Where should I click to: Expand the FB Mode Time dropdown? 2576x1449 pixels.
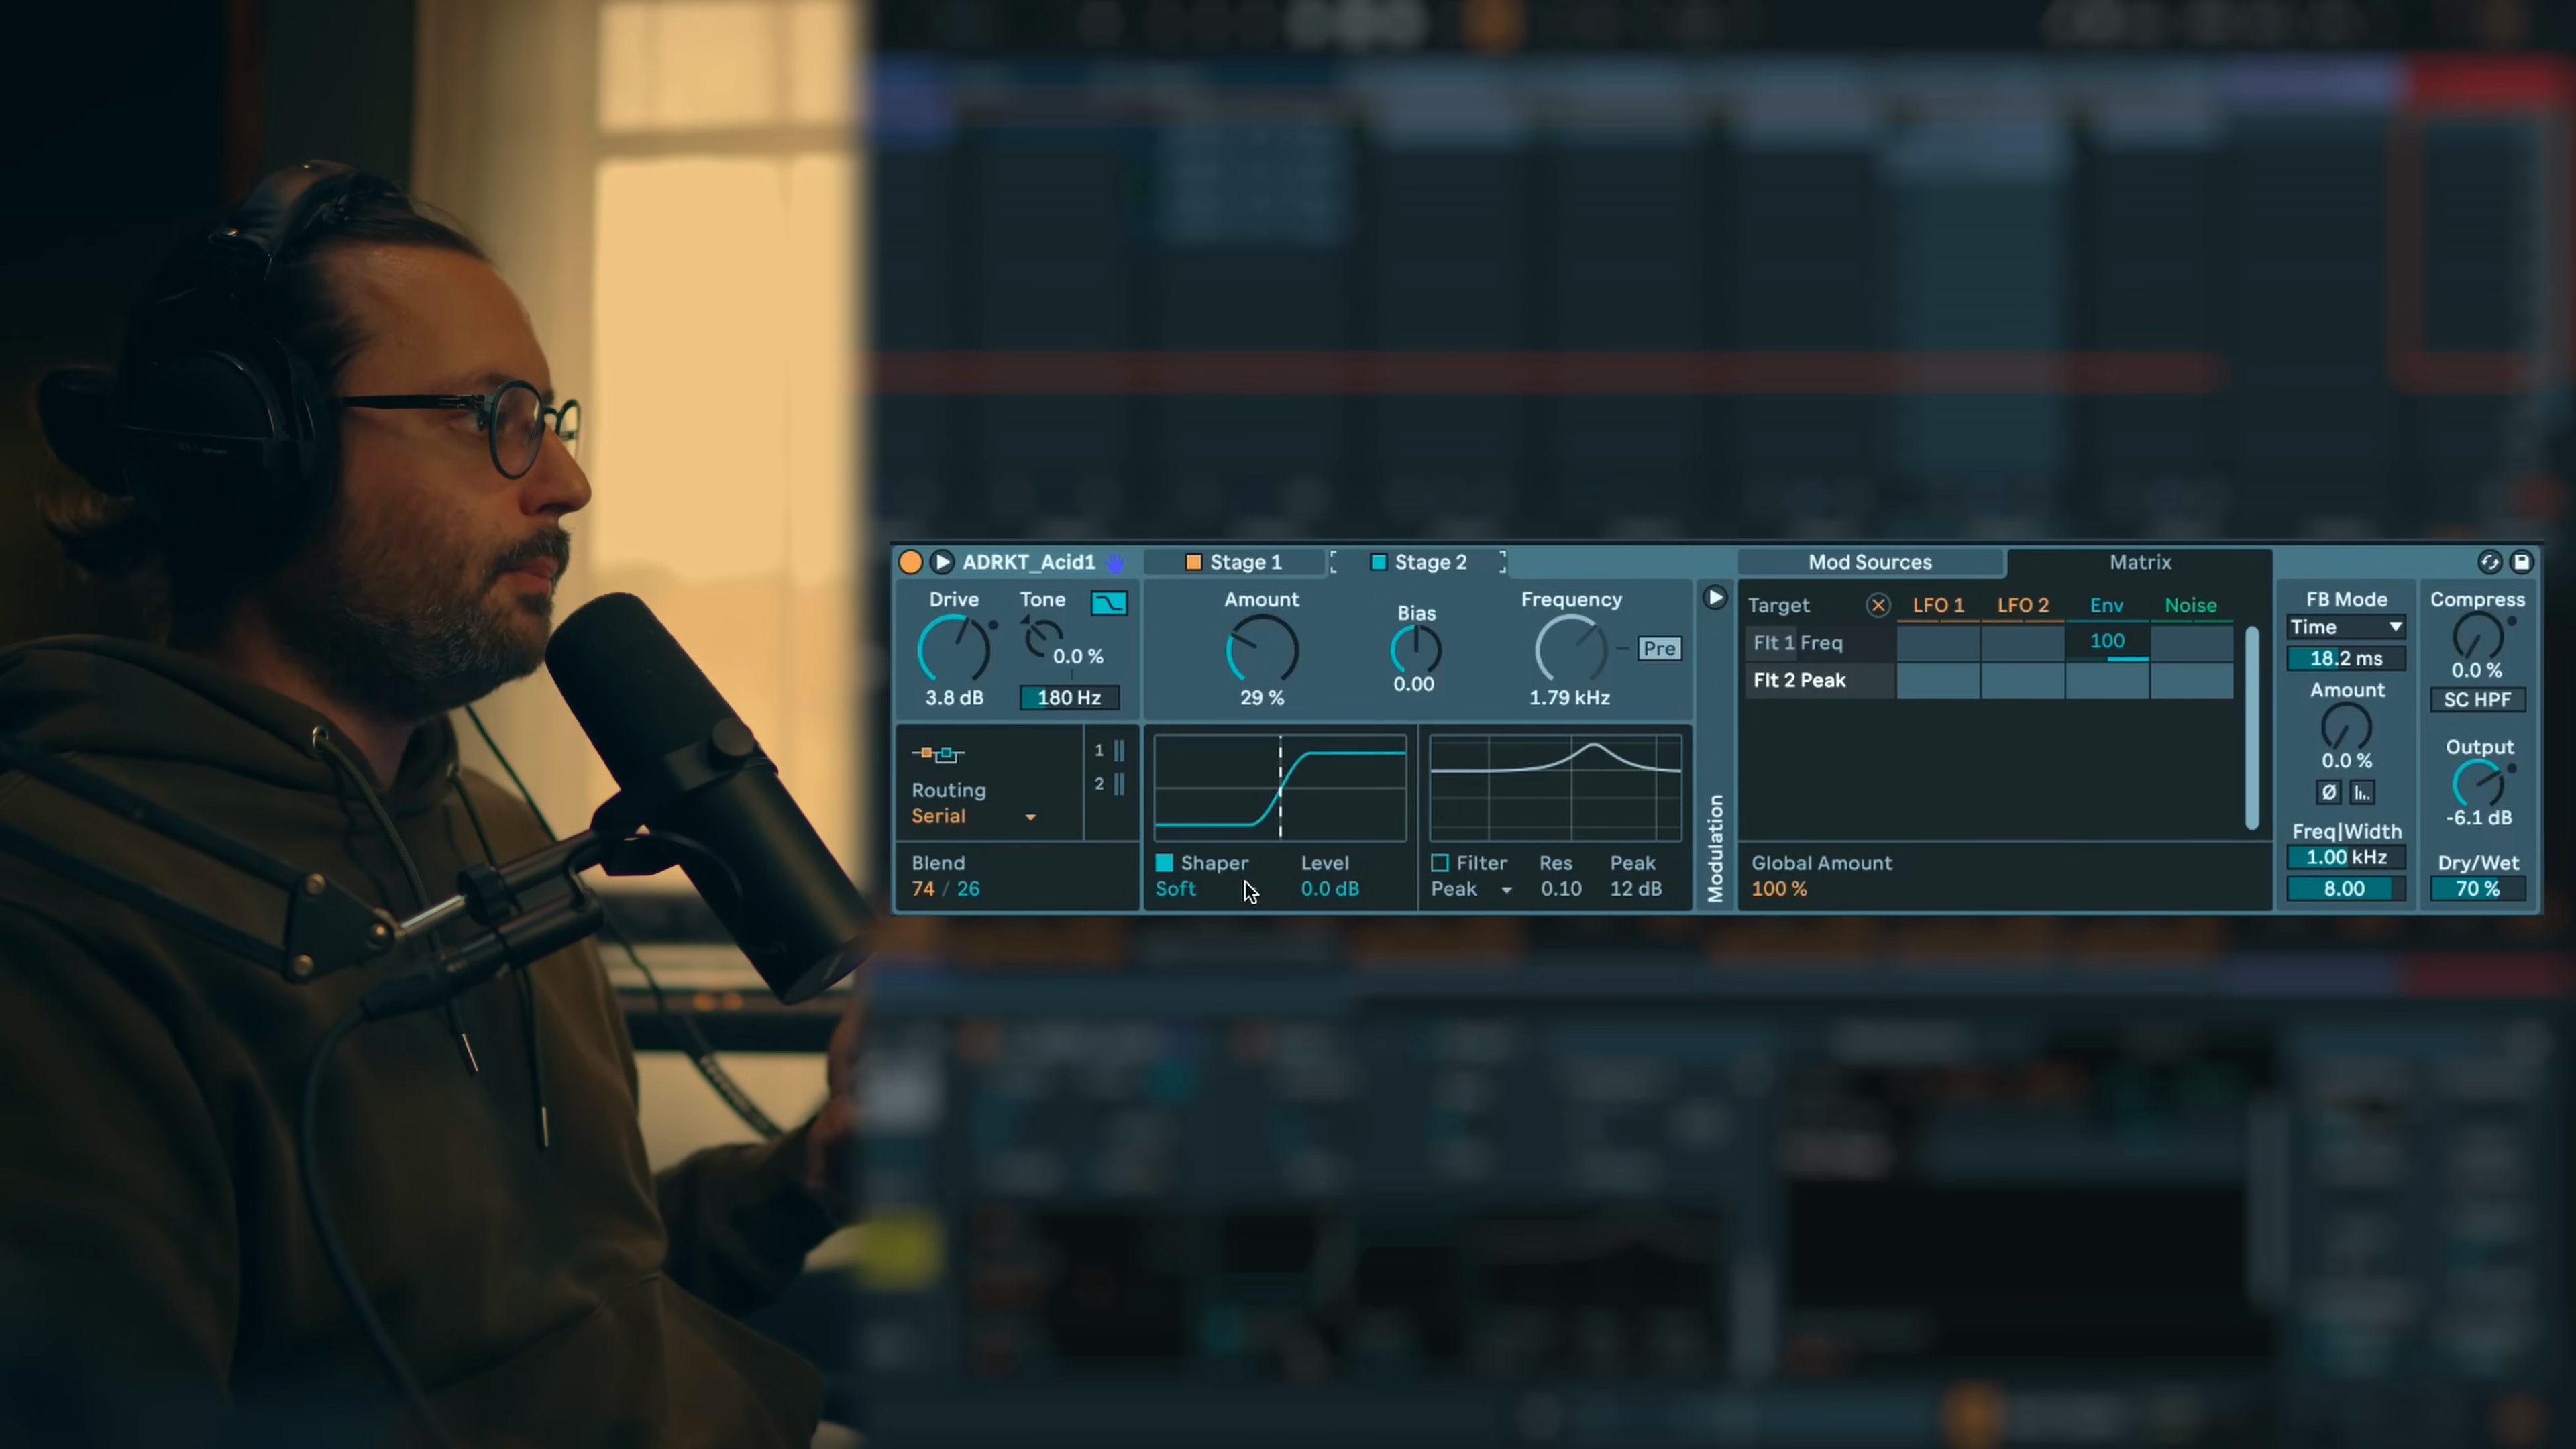[x=2345, y=627]
